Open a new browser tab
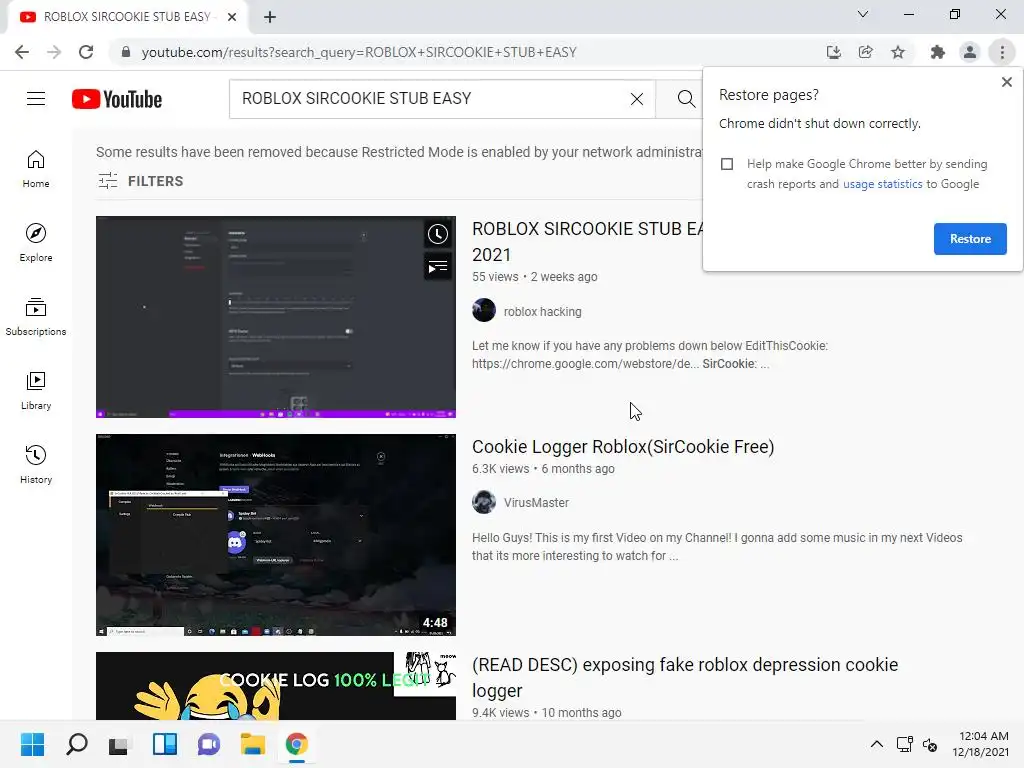 pos(270,18)
